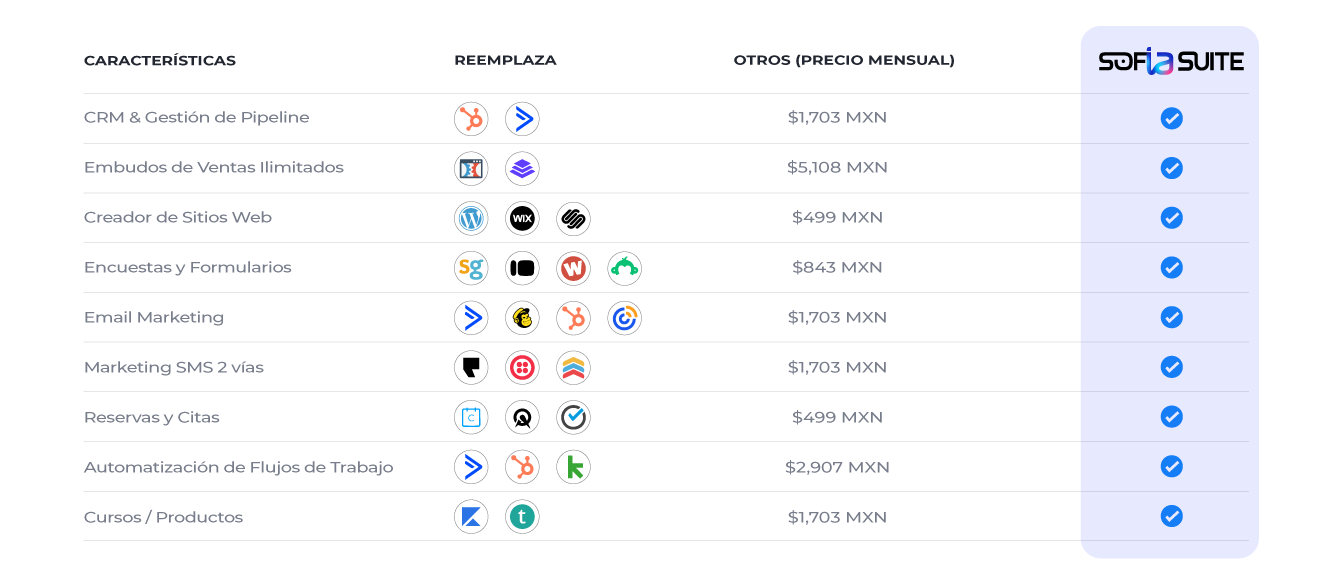
Task: Click the CARACTERÍSTICAS column header
Action: tap(160, 60)
